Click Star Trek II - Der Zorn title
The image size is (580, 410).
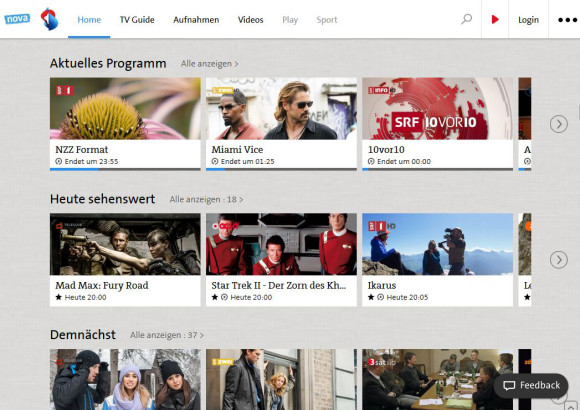(279, 285)
